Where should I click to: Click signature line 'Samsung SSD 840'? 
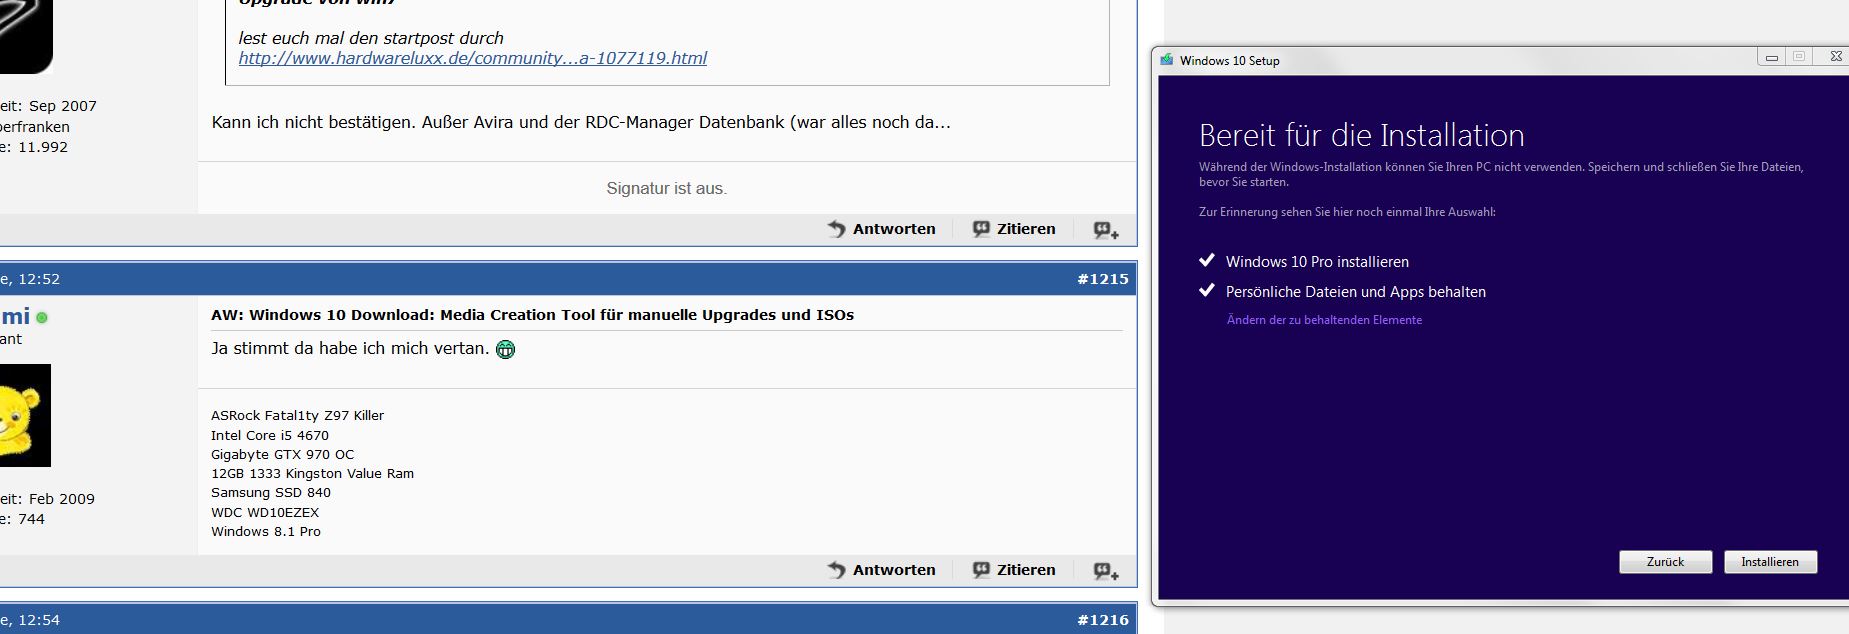pyautogui.click(x=270, y=493)
